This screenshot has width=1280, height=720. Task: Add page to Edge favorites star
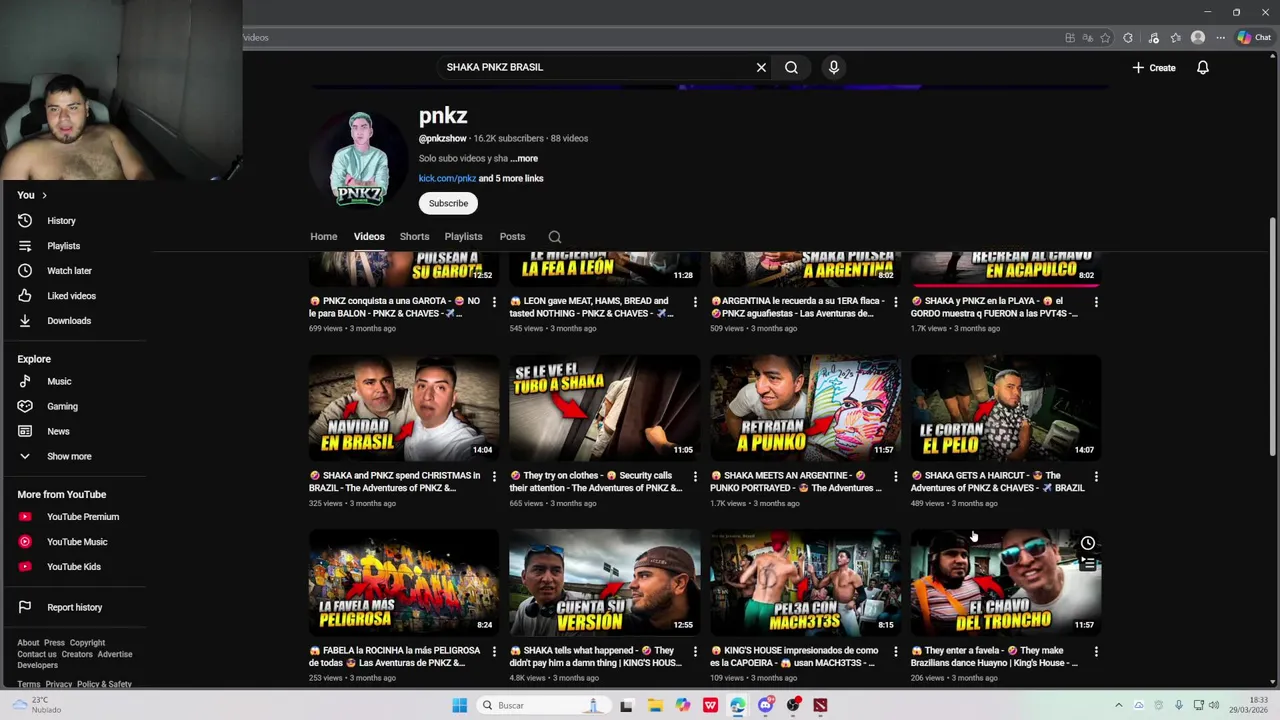[1105, 38]
